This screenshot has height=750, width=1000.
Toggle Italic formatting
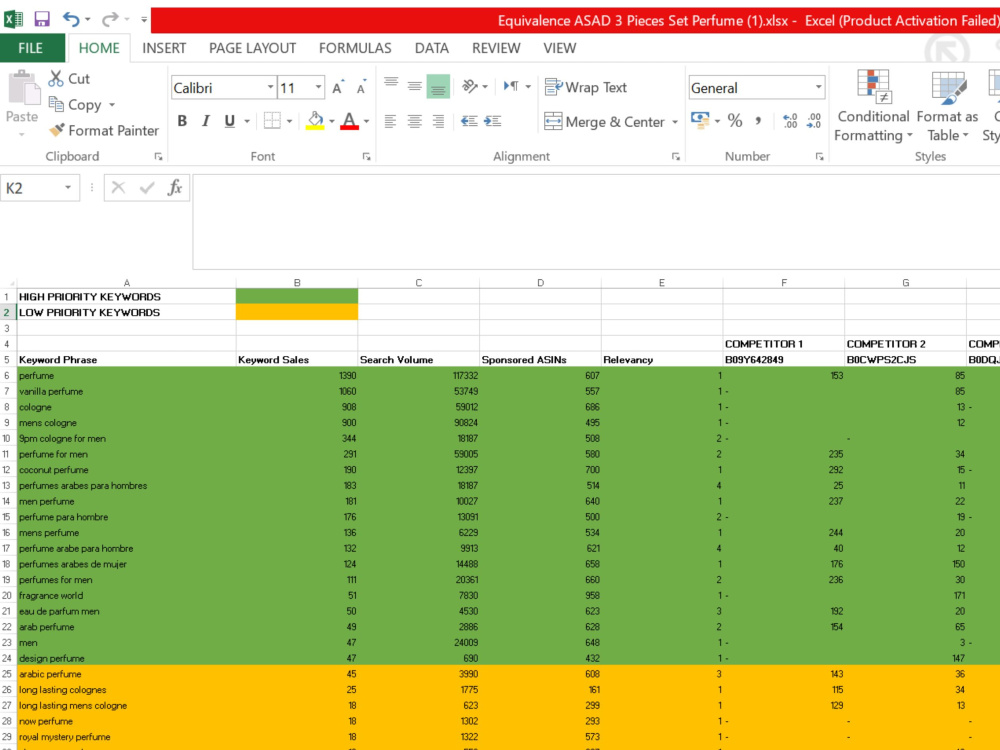205,121
